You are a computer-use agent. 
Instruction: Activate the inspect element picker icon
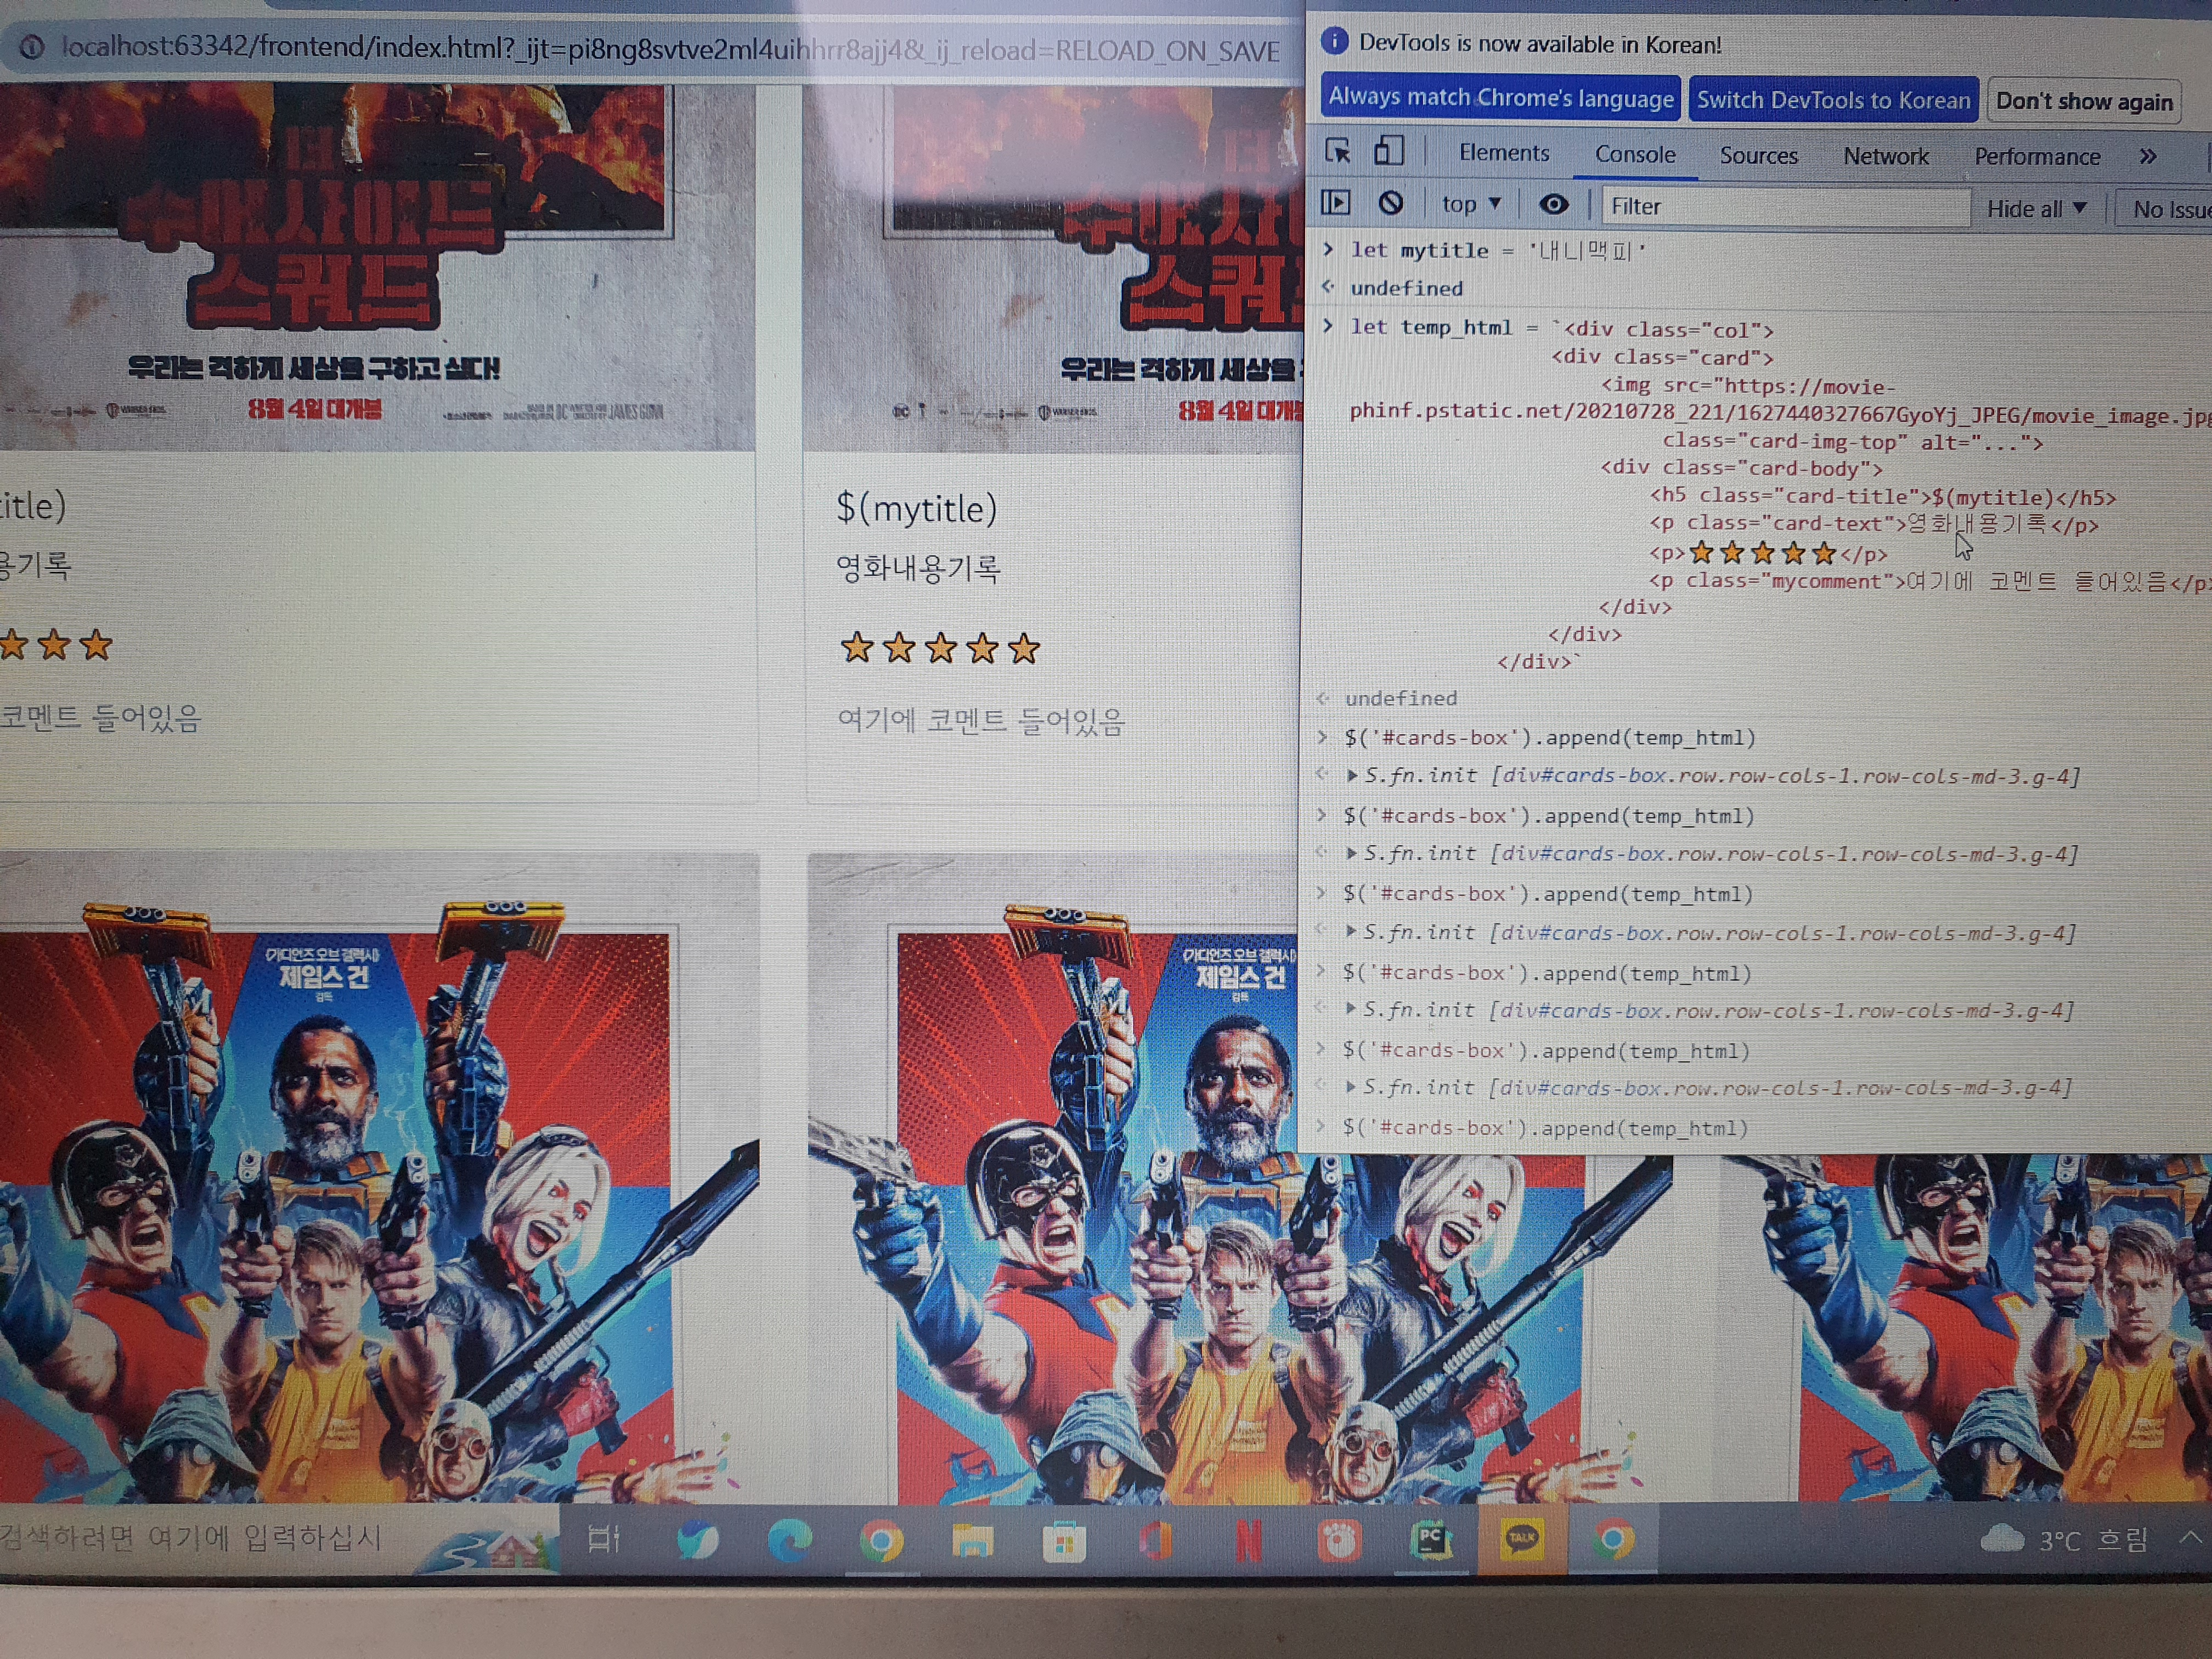pos(1337,151)
